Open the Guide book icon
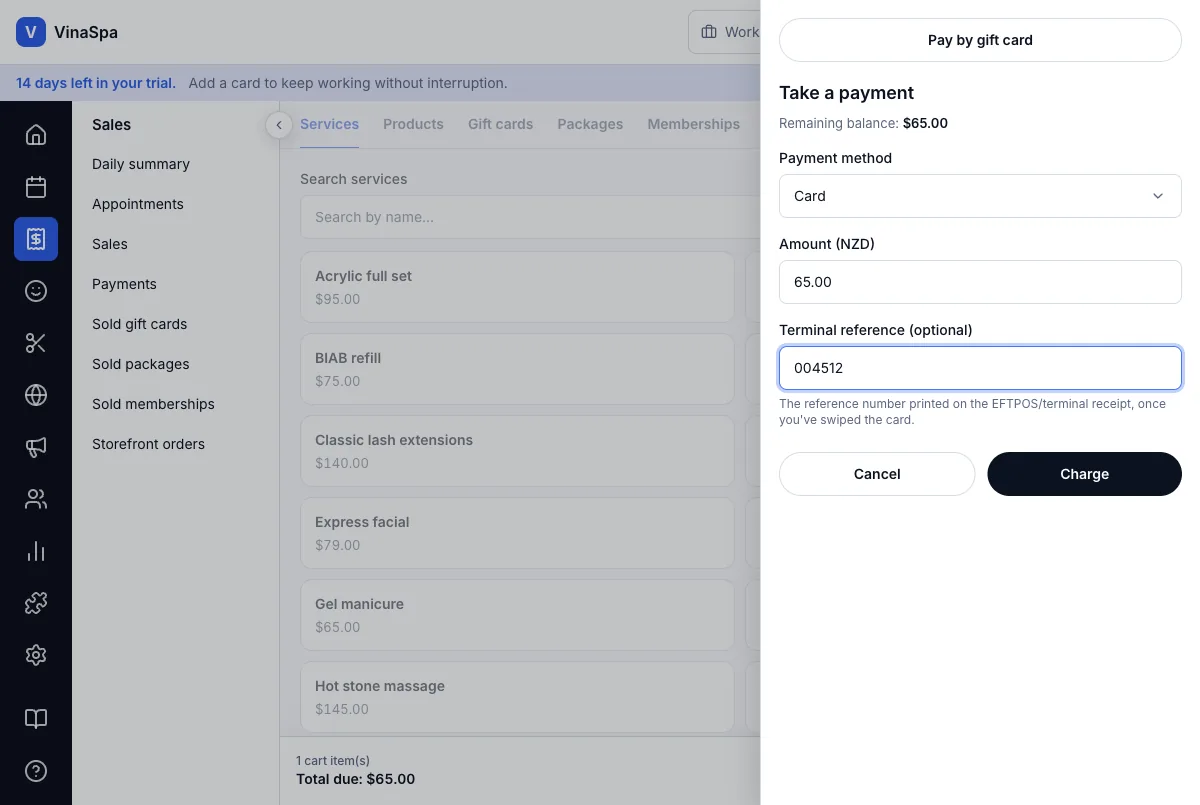The width and height of the screenshot is (1200, 805). [x=36, y=719]
